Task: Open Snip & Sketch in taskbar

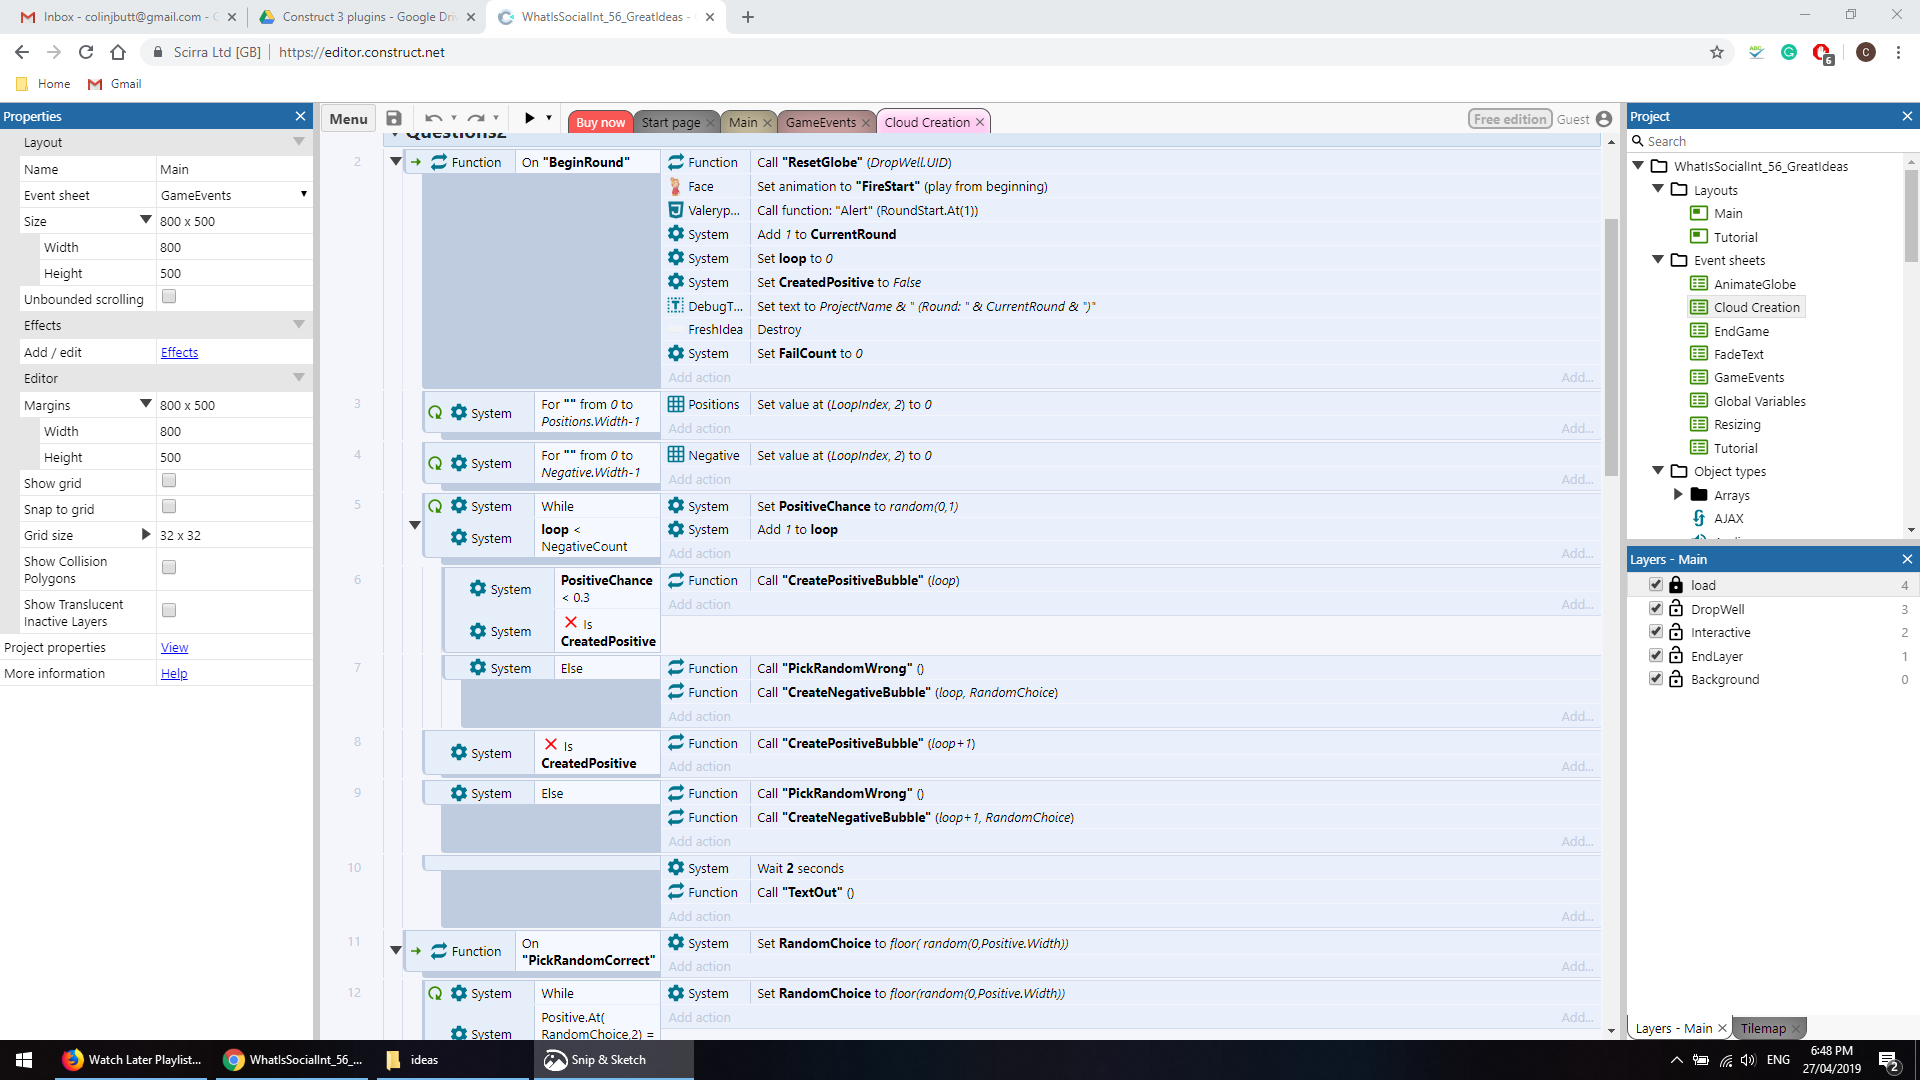Action: click(612, 1060)
